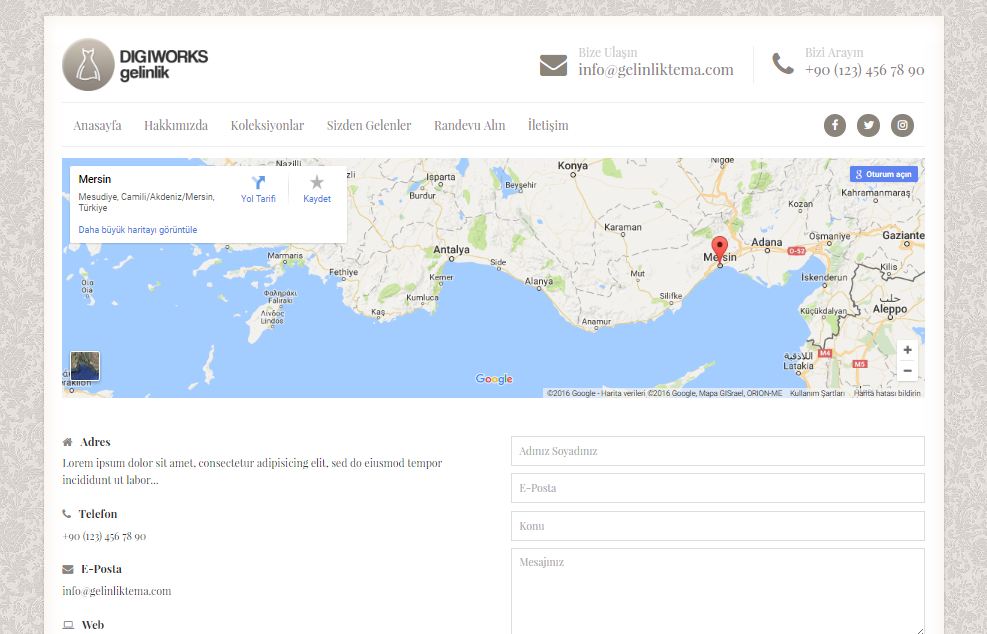Click Harita hatası bildirin link
Screen dimensions: 987x634
(x=887, y=393)
